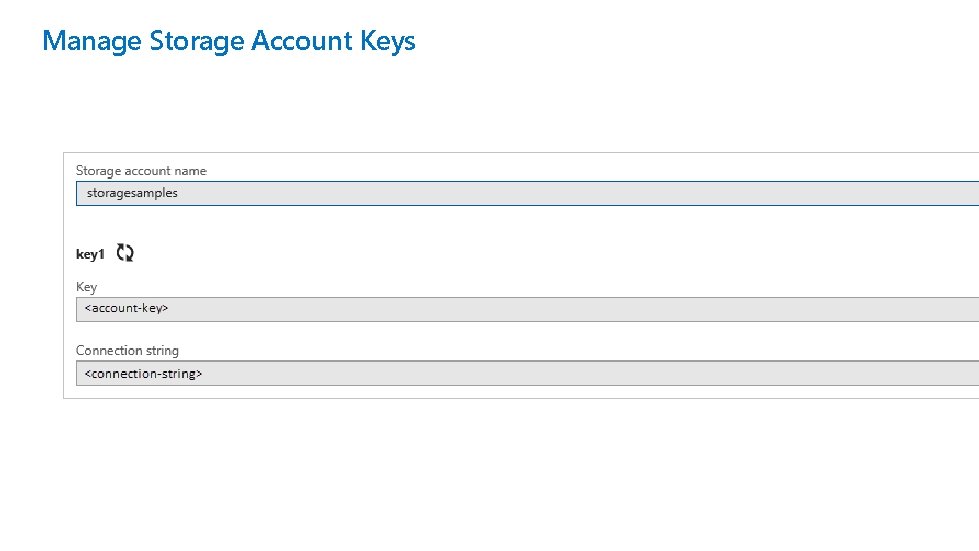Click the "Key" label above account key

pyautogui.click(x=87, y=287)
